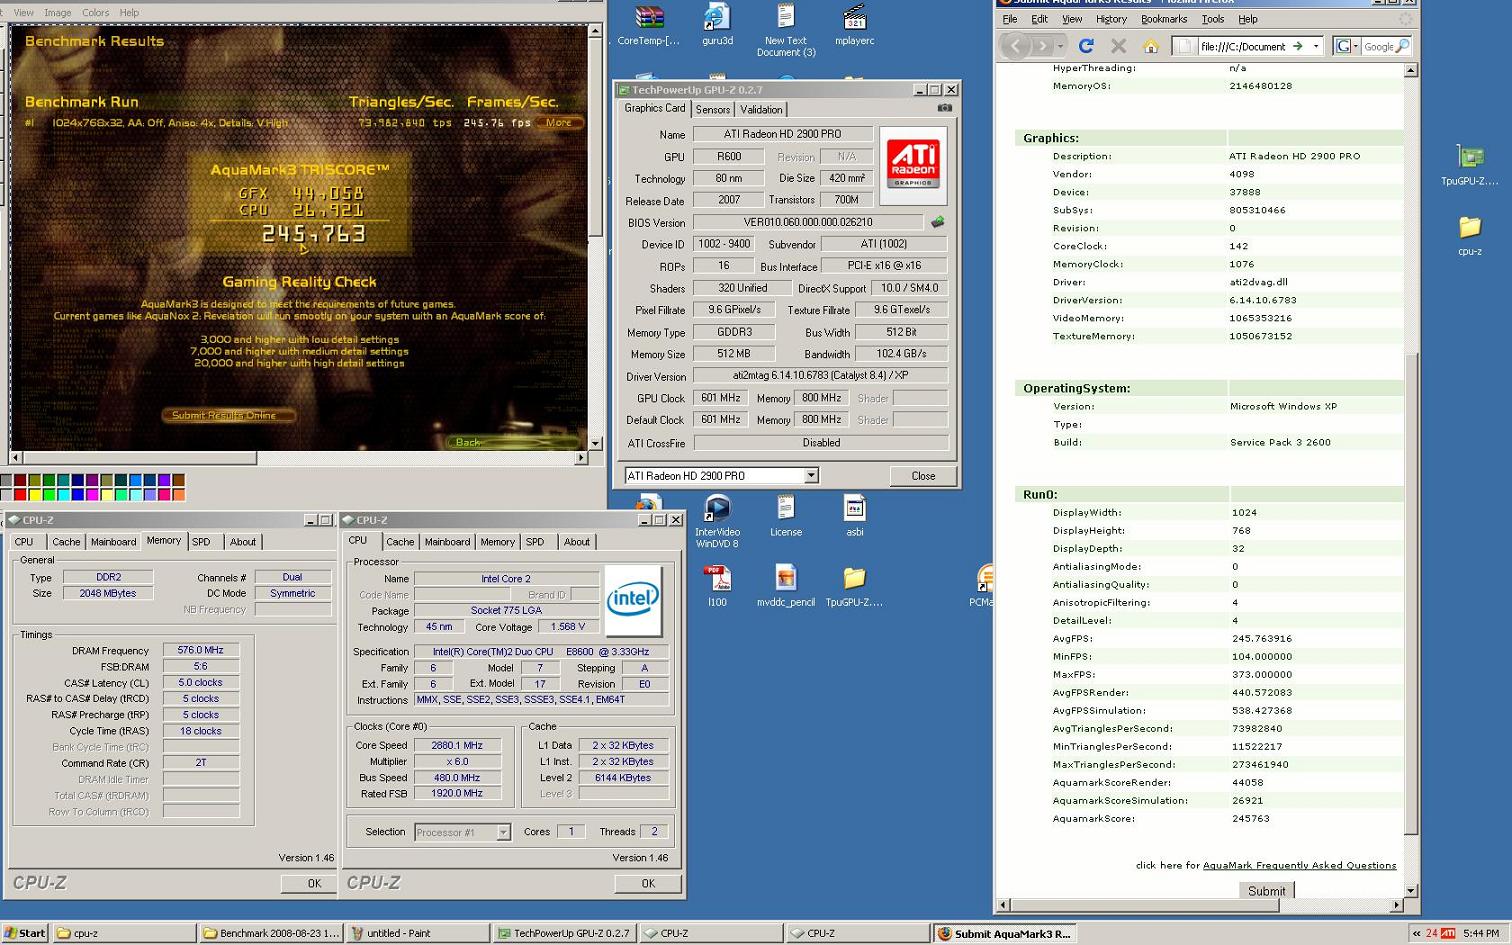Open the Mainboard tab in the CPU CPU-Z window
1512x945 pixels.
(447, 542)
